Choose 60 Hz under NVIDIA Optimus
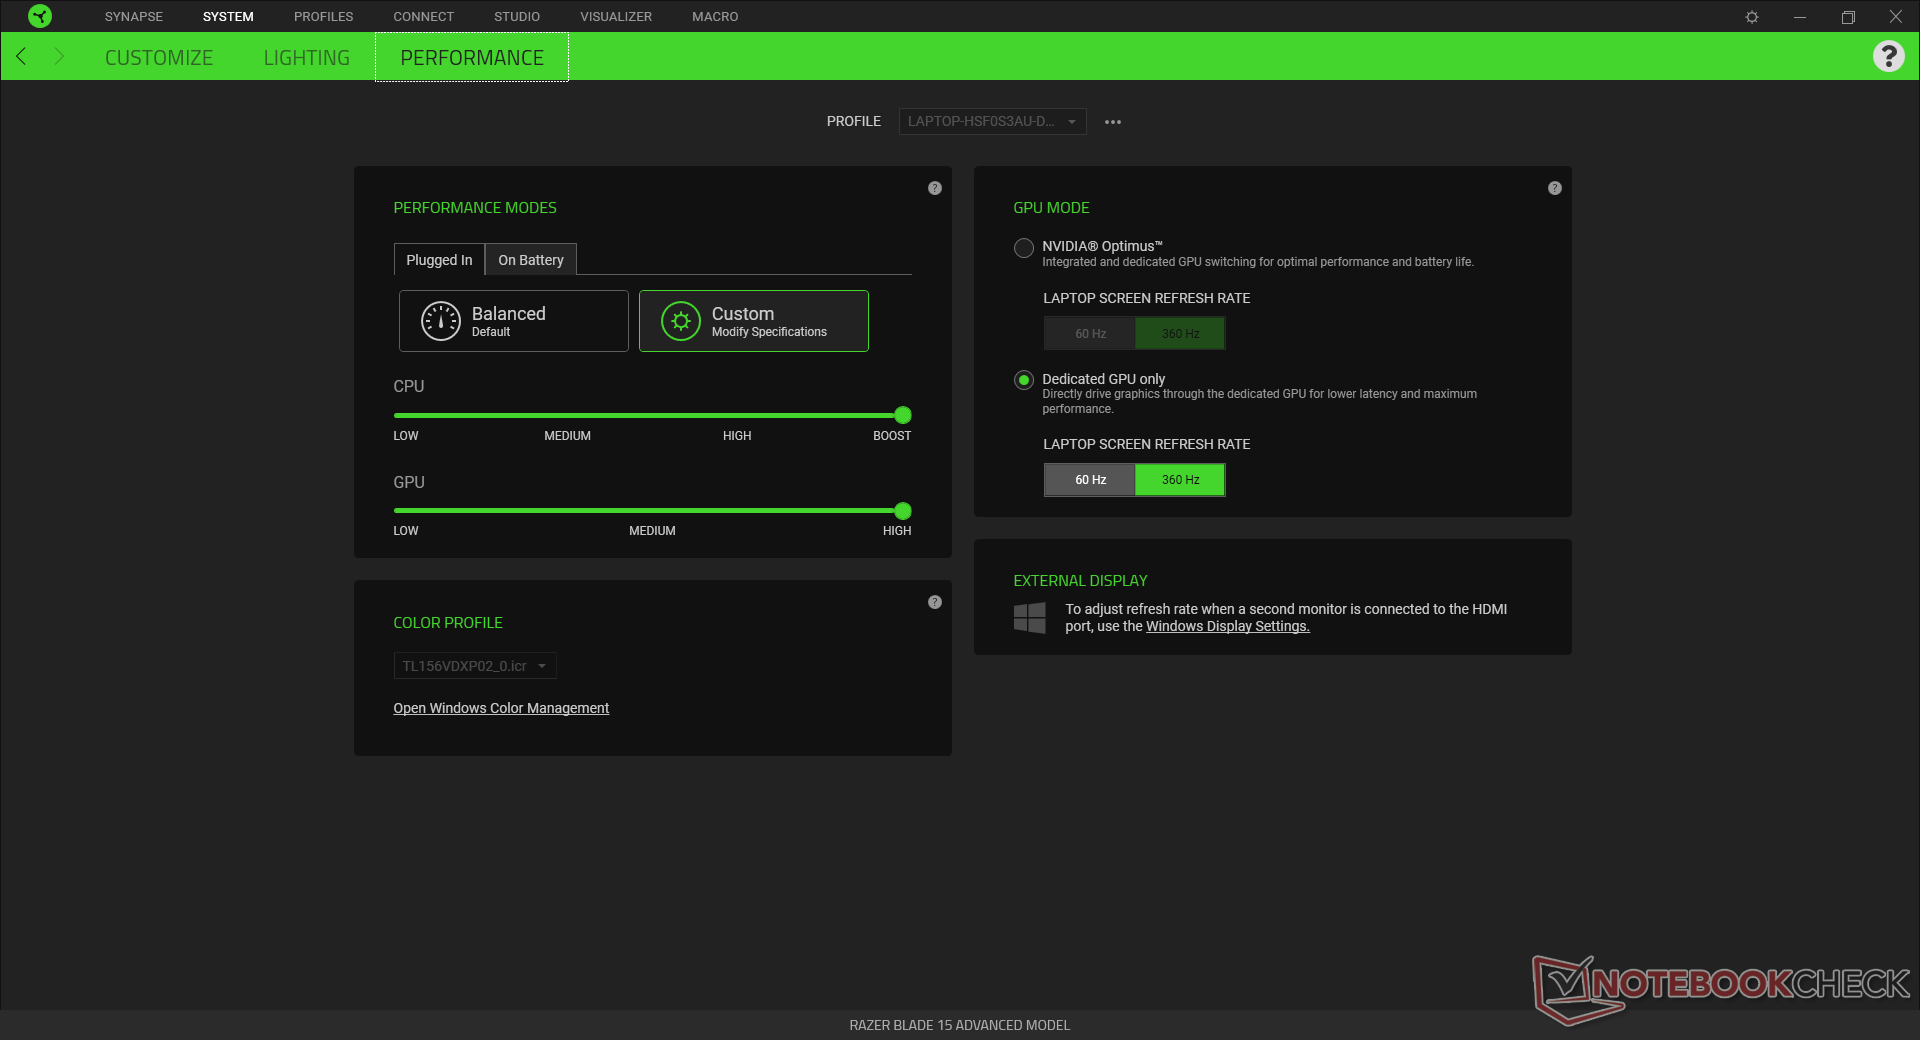 (1090, 334)
